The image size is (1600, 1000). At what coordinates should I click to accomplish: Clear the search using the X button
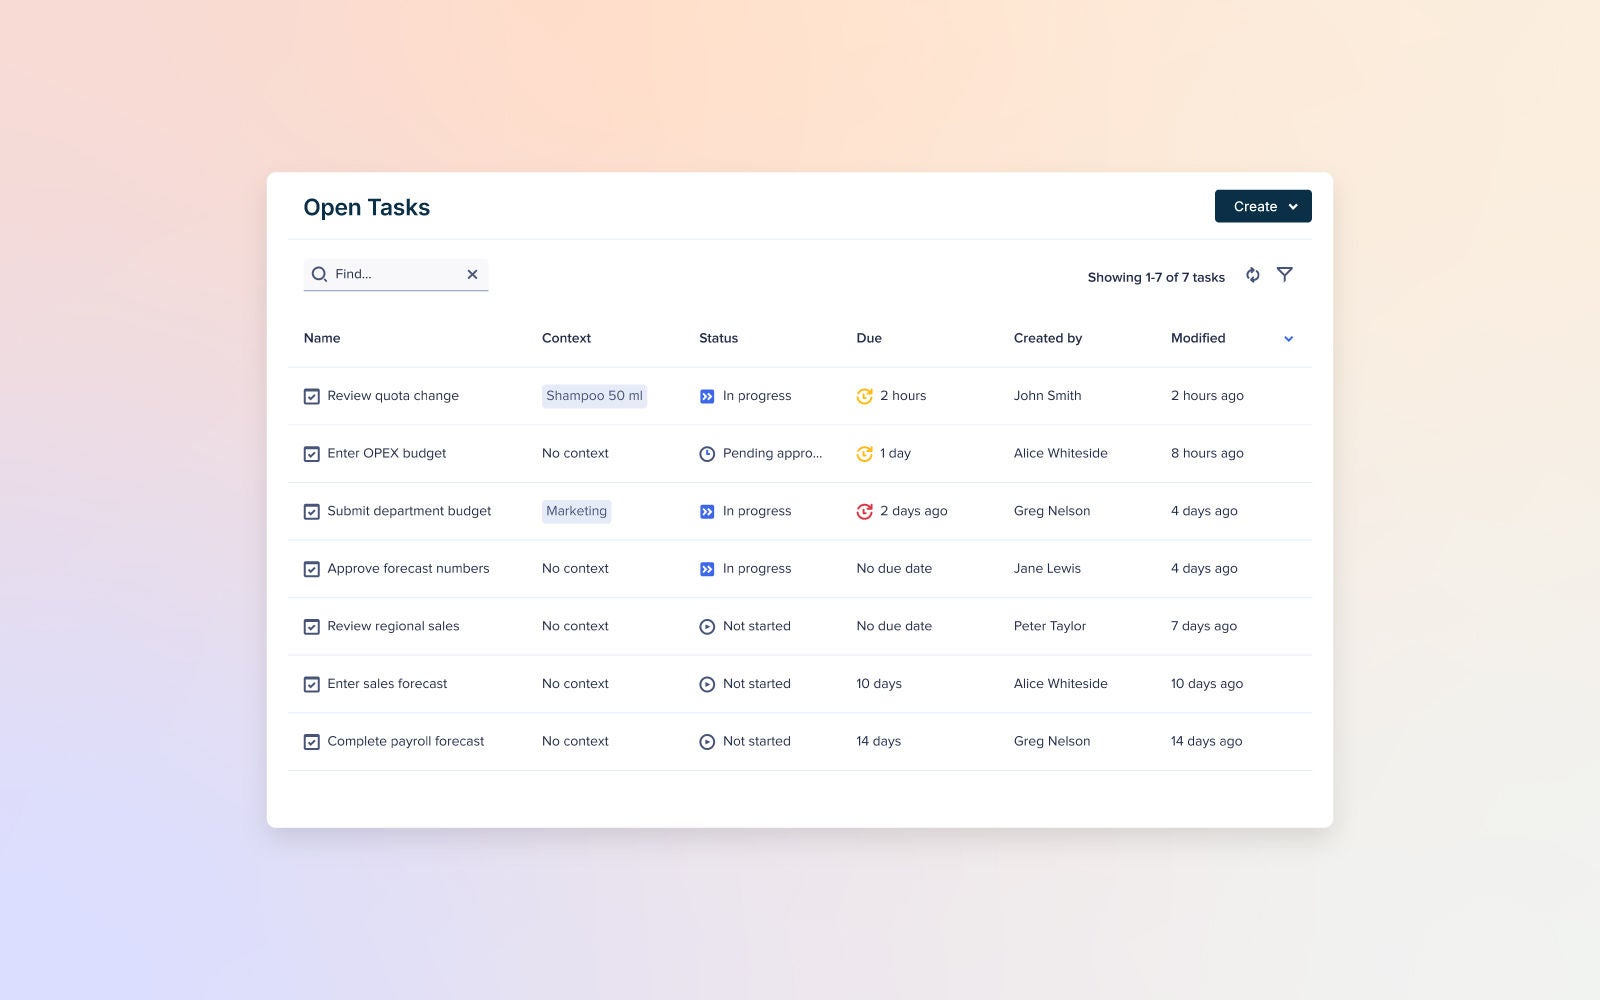click(472, 273)
